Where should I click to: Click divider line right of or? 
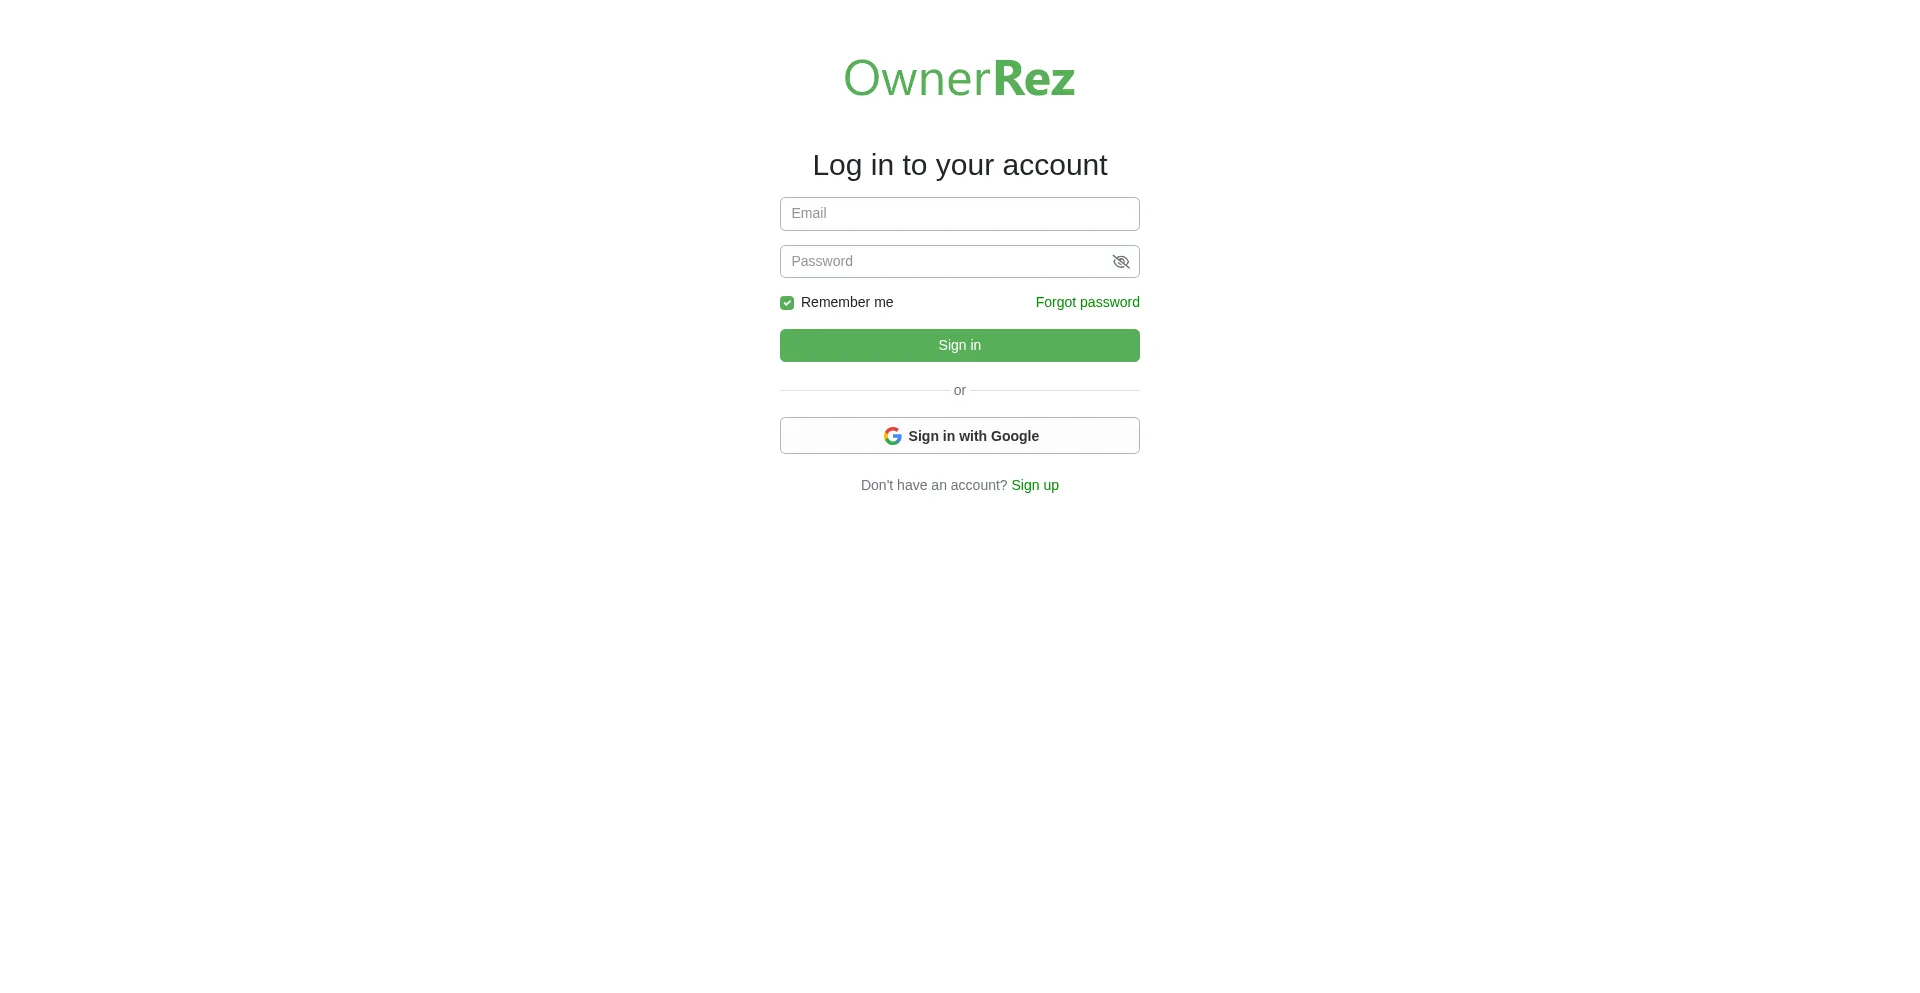point(1055,390)
